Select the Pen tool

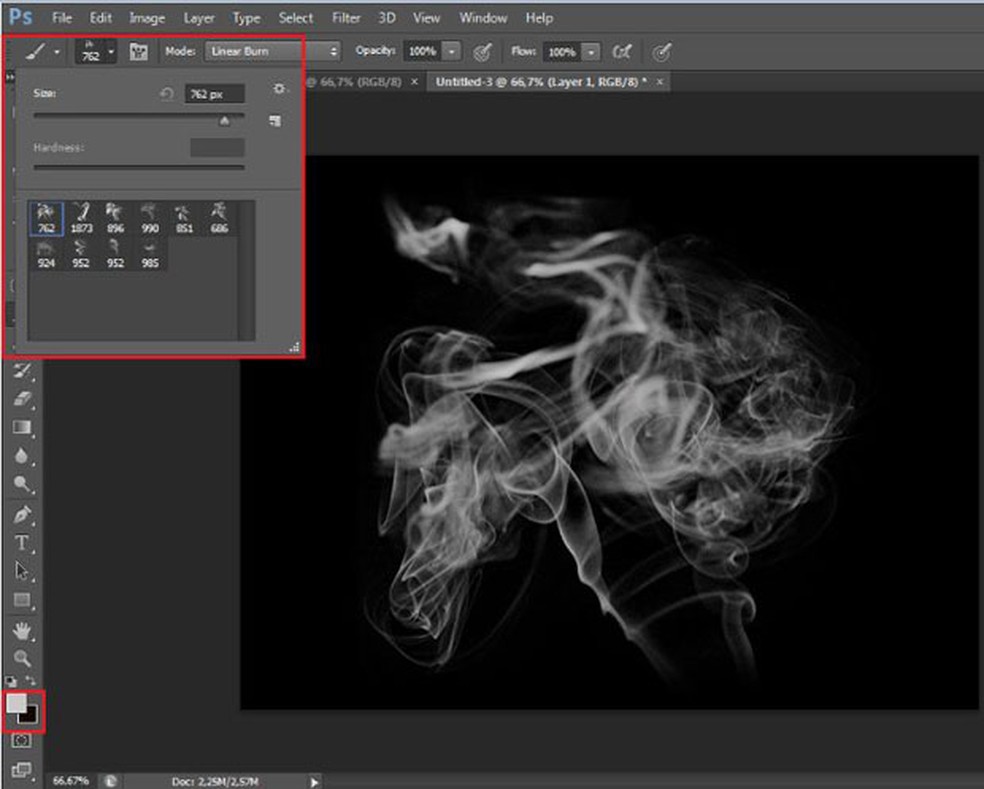click(x=22, y=515)
